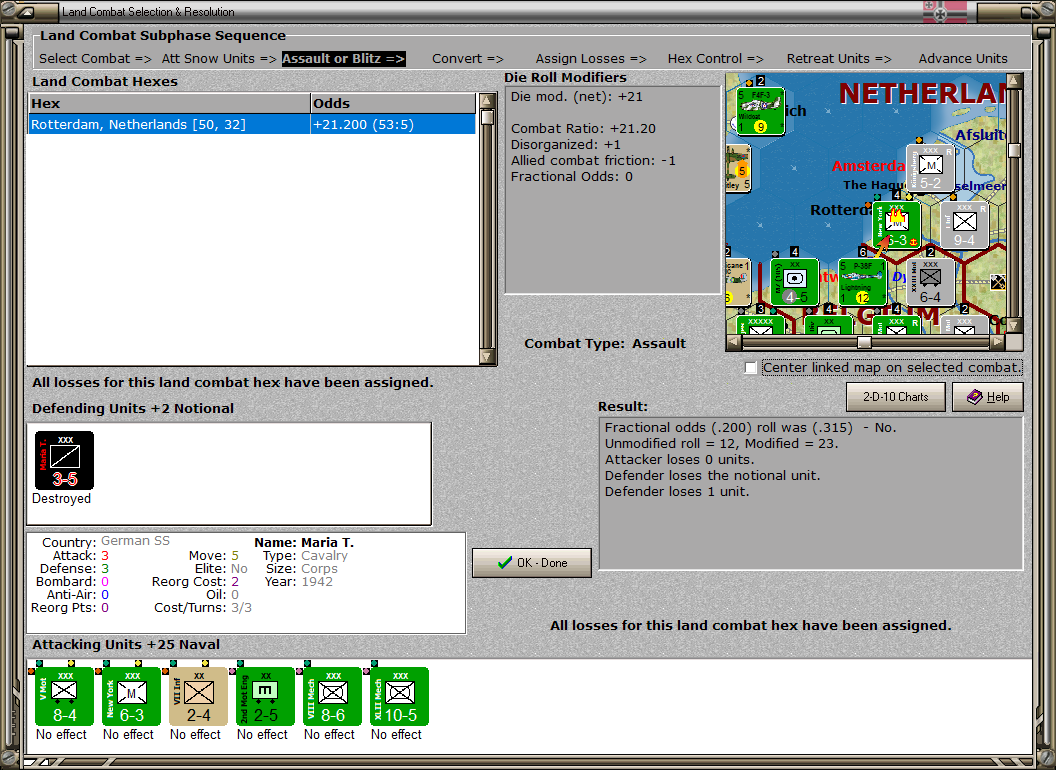Screen dimensions: 1056x770
Task: Click the gray XXIII Mot 6-4 unit on map
Action: pyautogui.click(x=930, y=282)
